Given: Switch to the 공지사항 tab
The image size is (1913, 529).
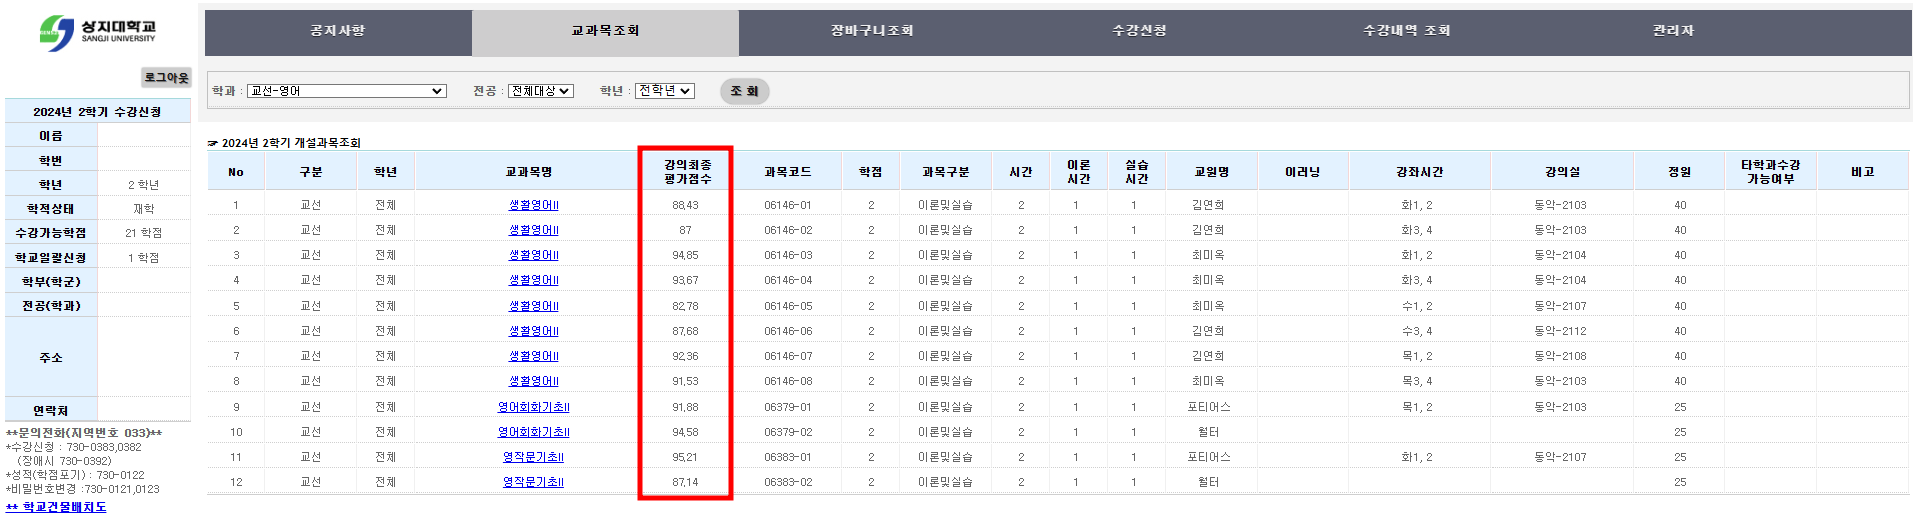Looking at the screenshot, I should [x=338, y=31].
